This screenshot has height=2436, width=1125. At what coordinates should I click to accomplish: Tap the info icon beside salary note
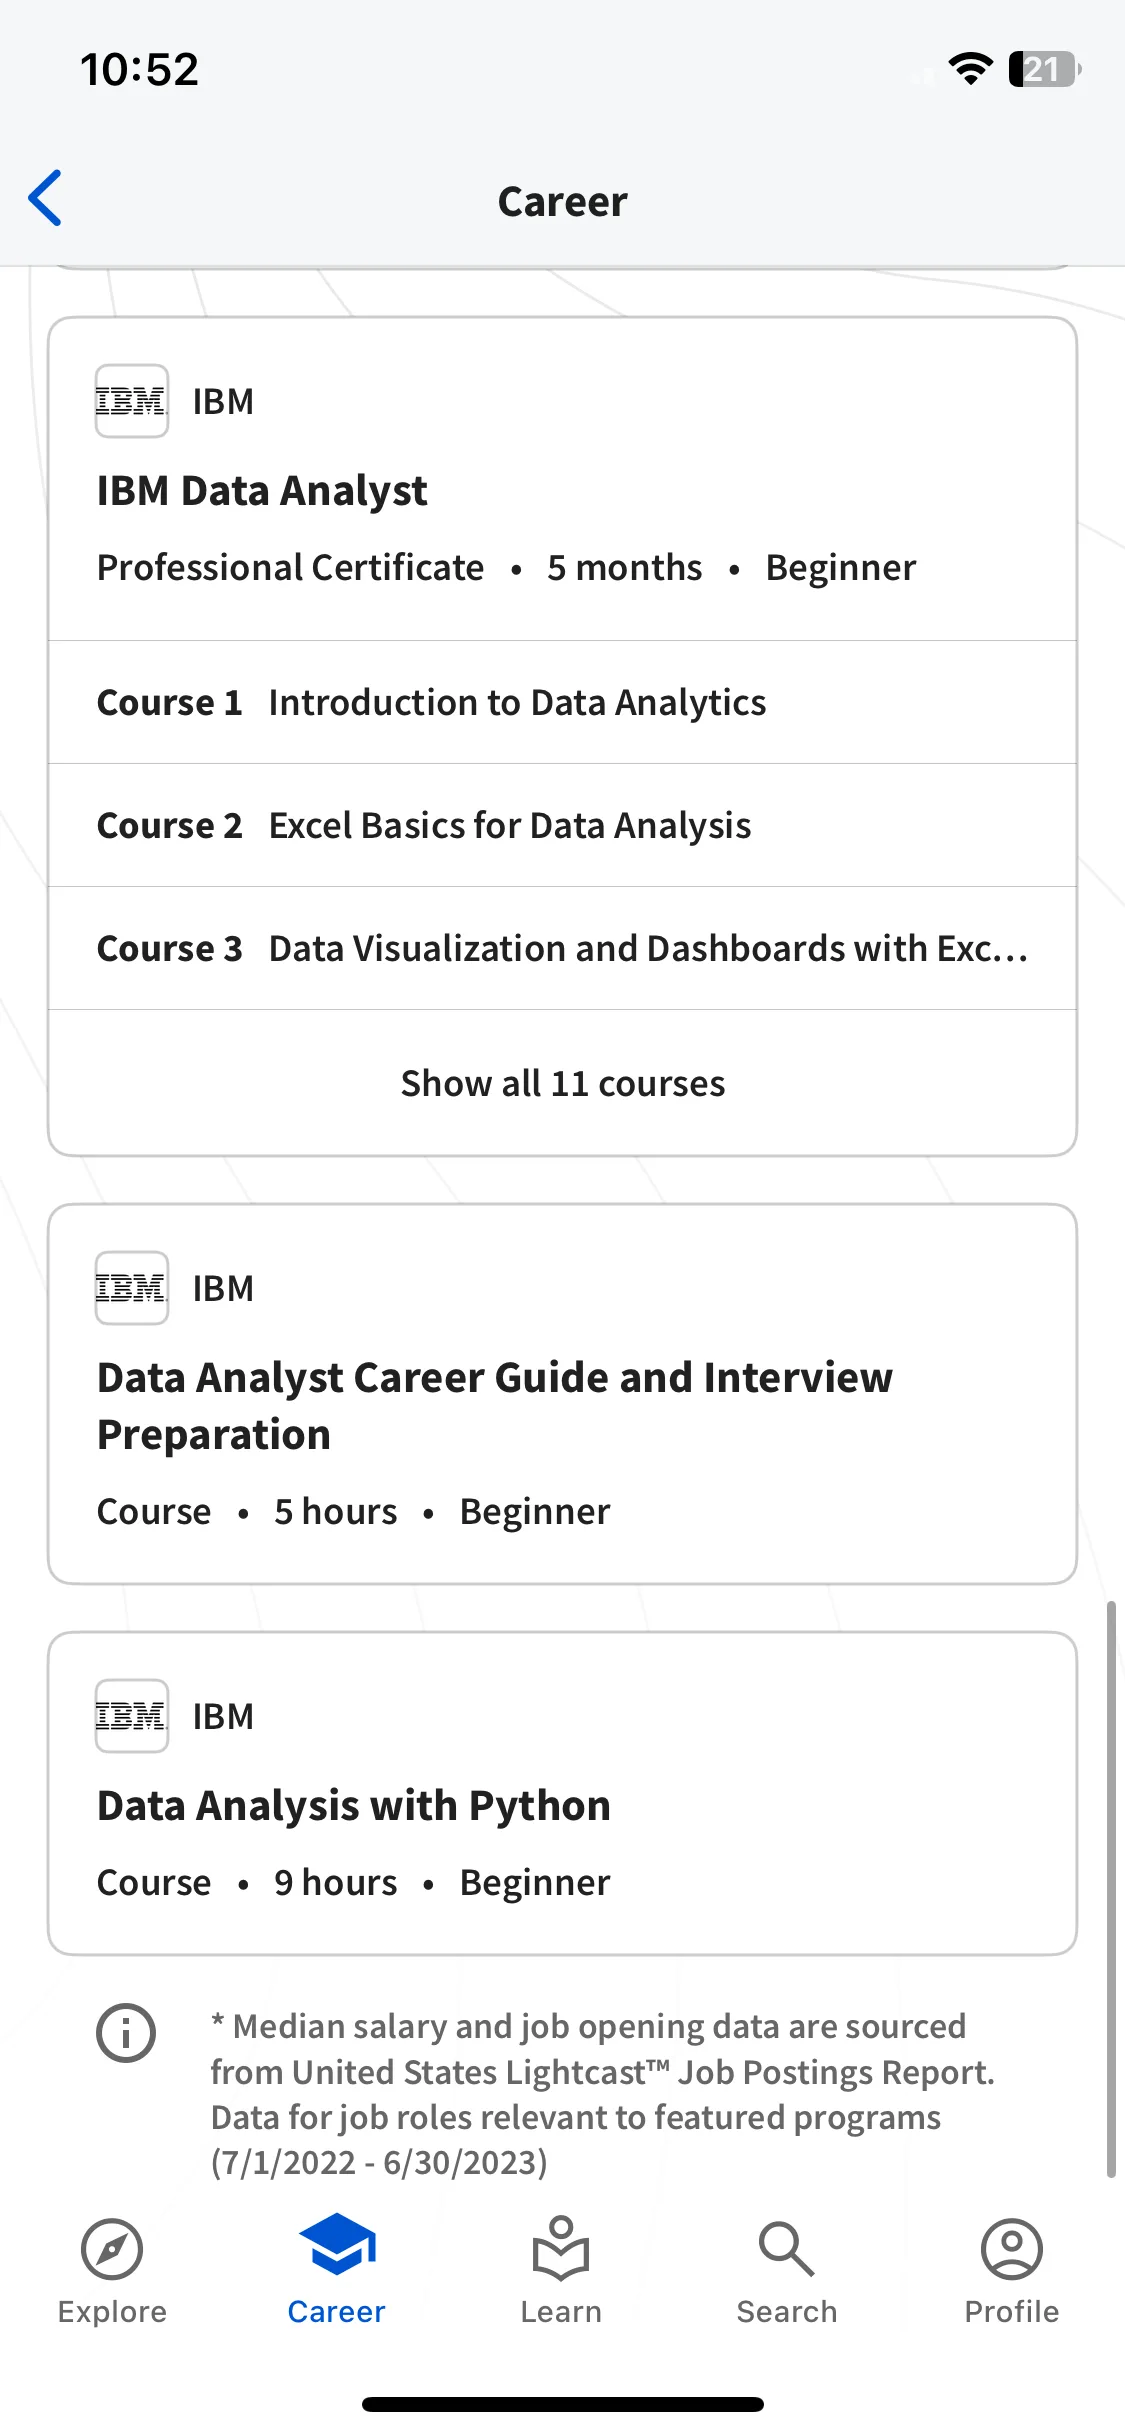[126, 2033]
